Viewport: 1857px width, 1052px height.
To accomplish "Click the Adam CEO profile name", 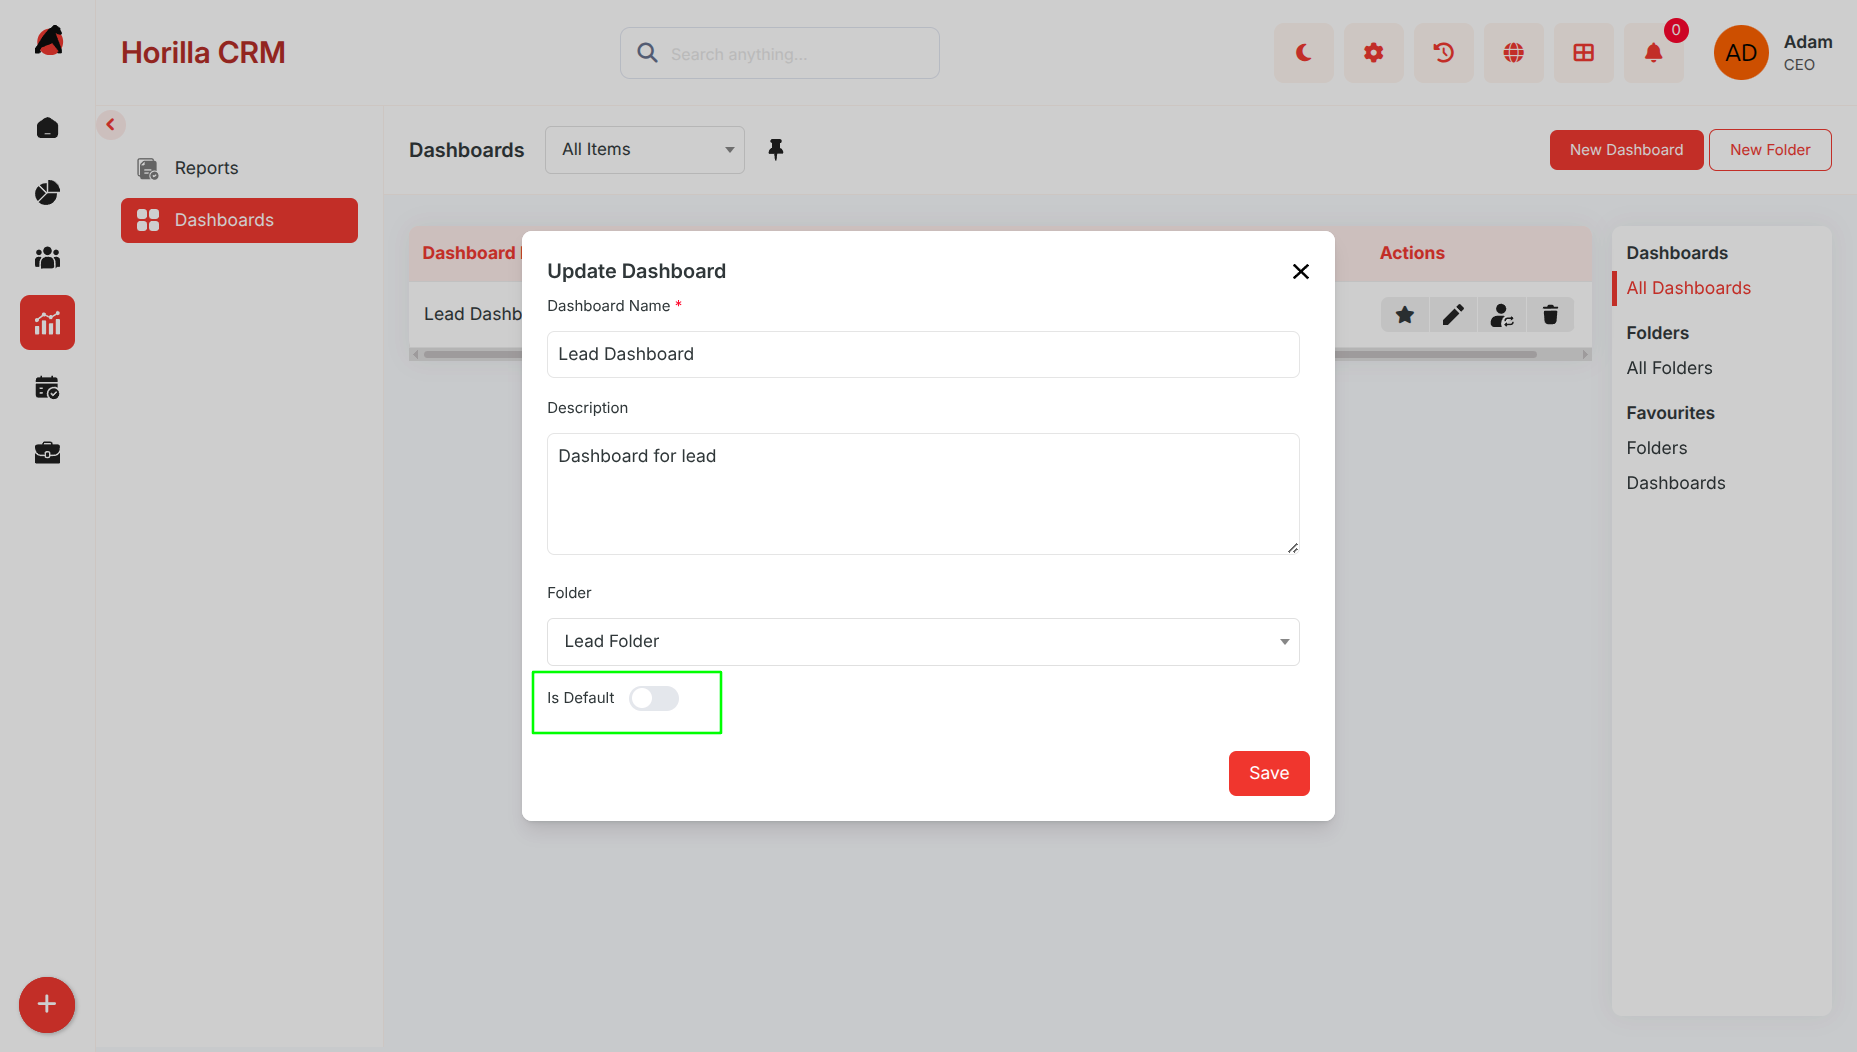I will [x=1807, y=53].
